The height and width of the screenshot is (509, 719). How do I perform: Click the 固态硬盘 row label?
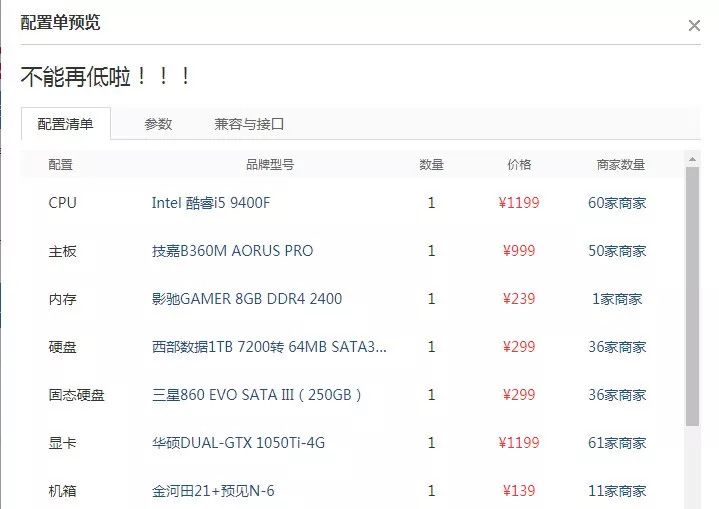pyautogui.click(x=77, y=395)
